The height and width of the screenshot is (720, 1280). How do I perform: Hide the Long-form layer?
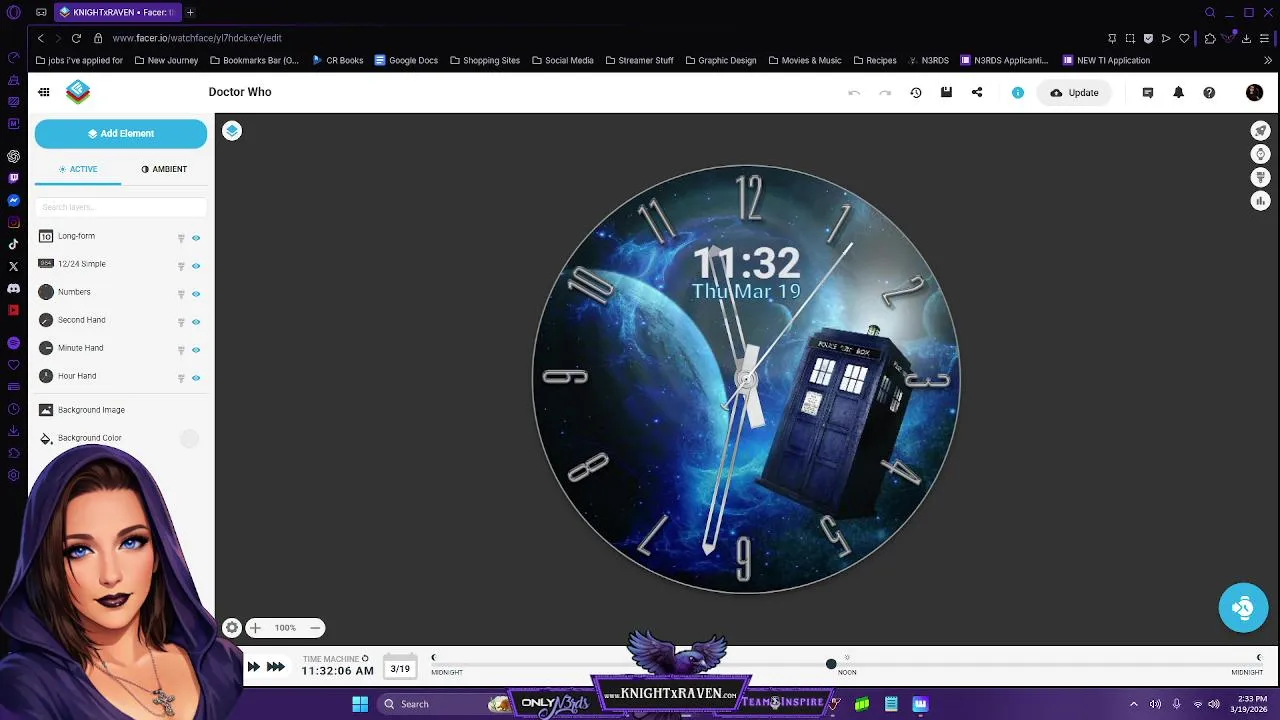click(x=196, y=238)
